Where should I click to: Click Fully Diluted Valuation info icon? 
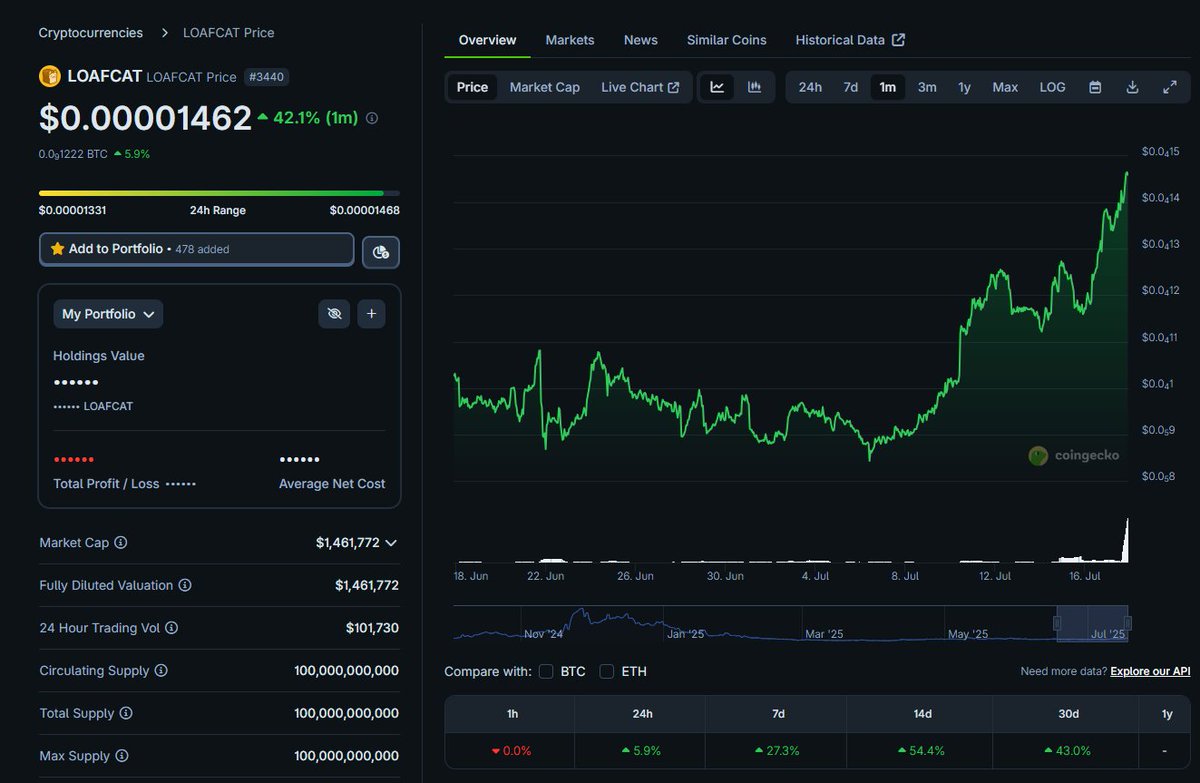(x=185, y=585)
